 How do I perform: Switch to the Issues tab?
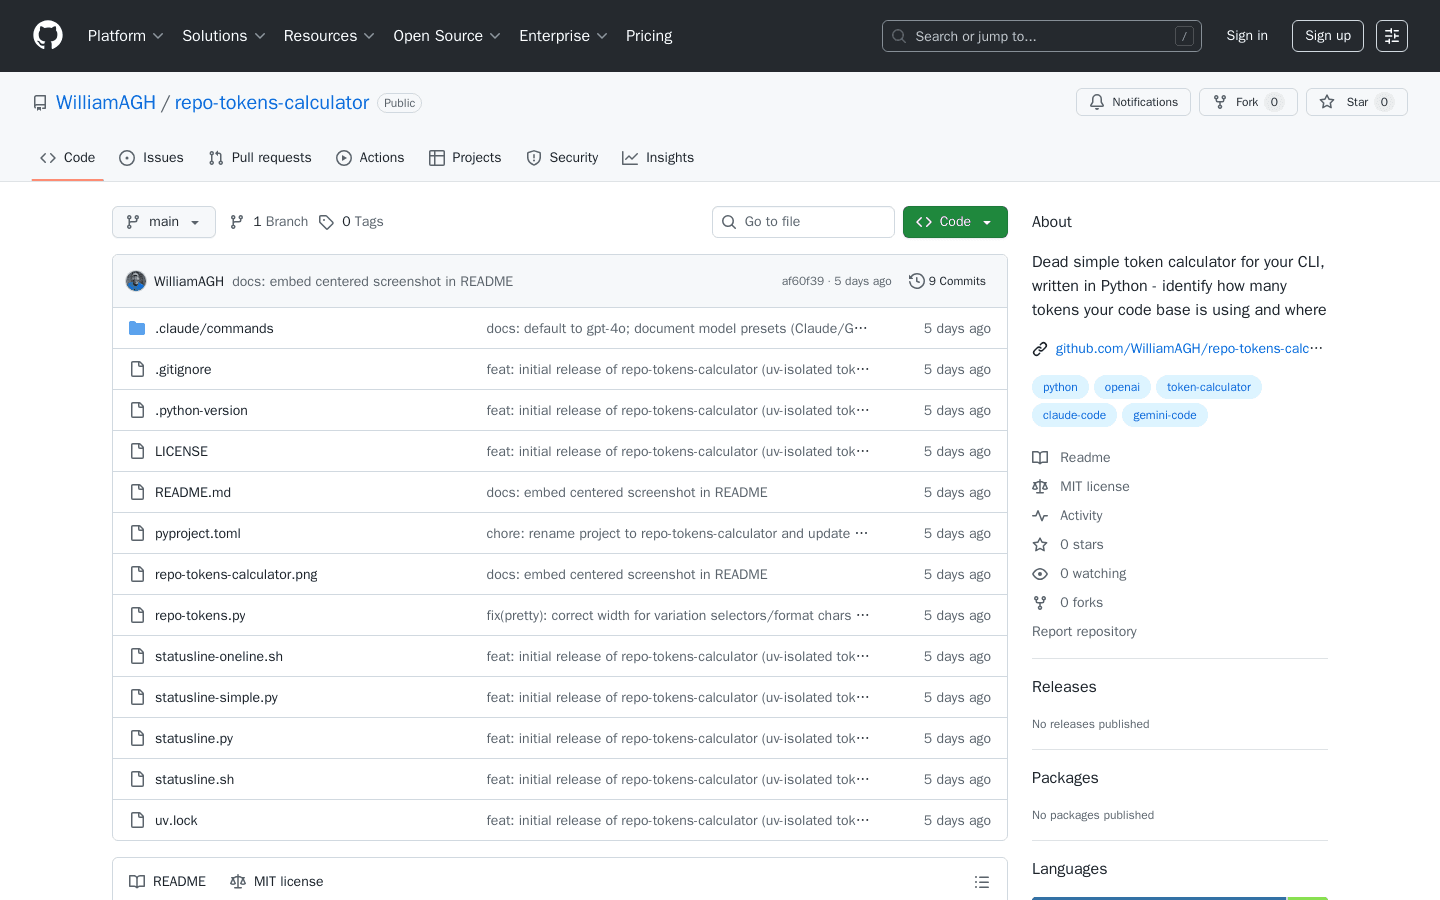click(151, 158)
